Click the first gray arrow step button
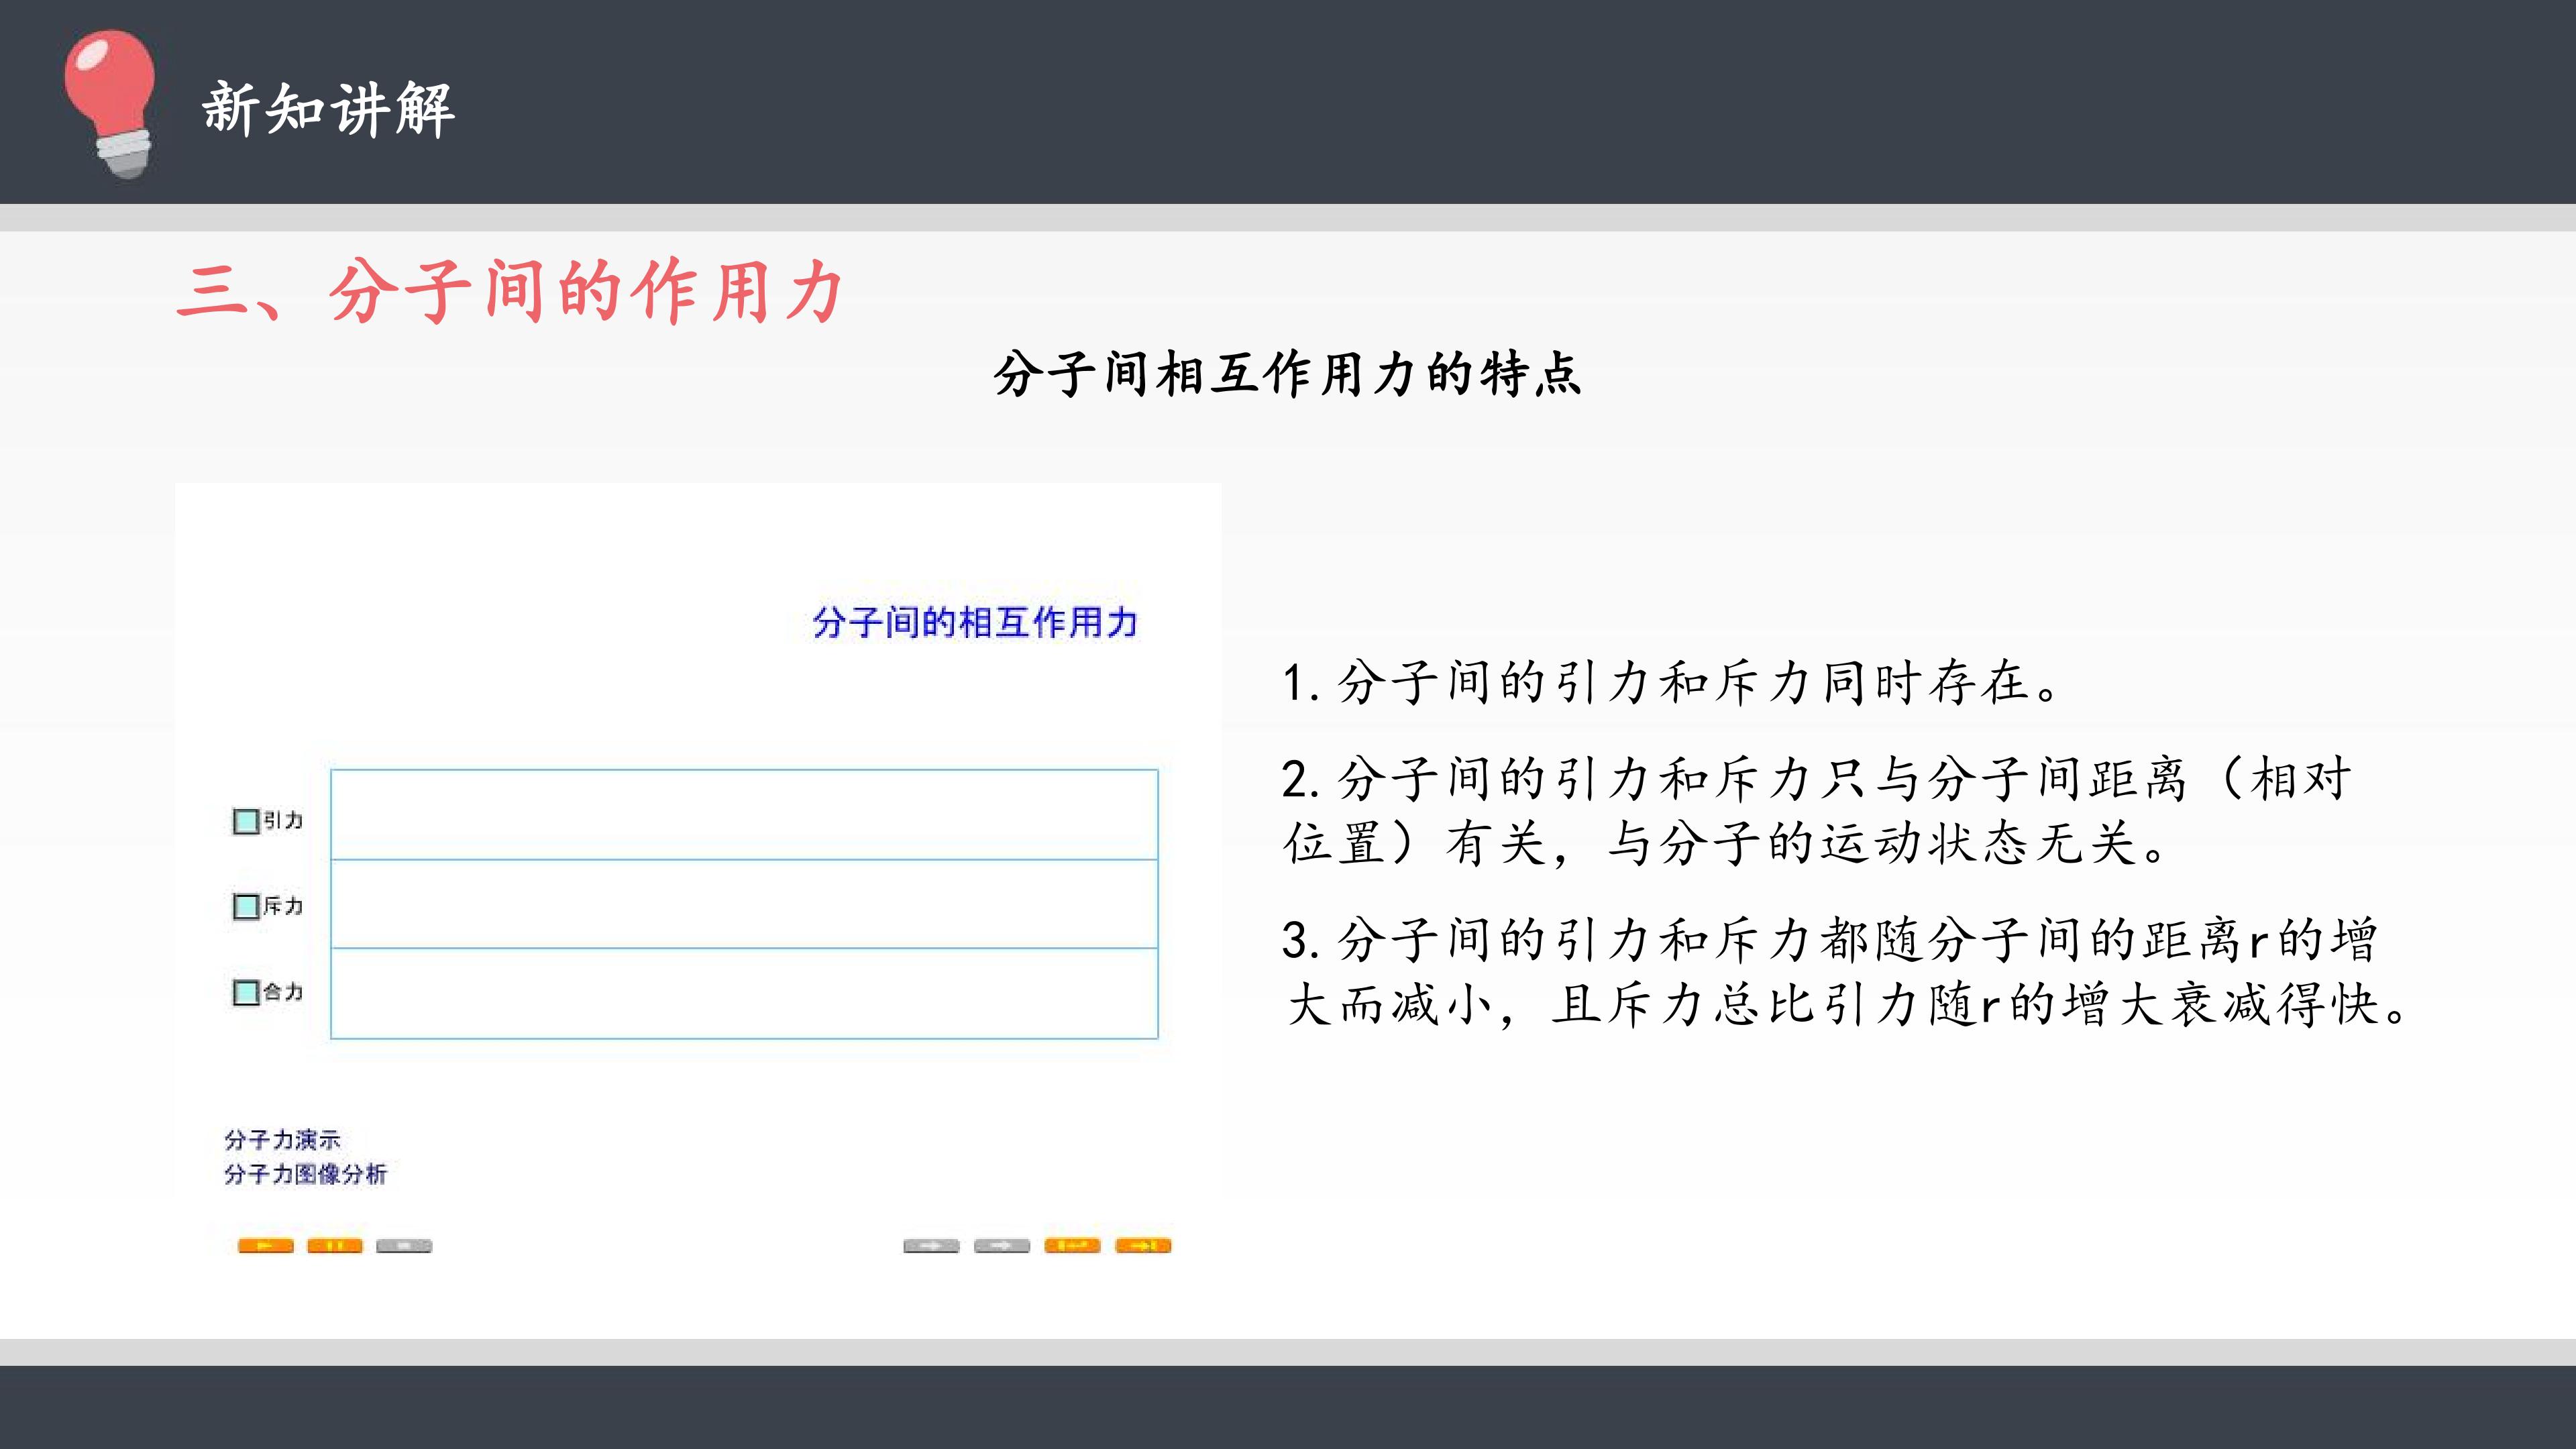Screen dimensions: 2576x1449 (931, 1245)
